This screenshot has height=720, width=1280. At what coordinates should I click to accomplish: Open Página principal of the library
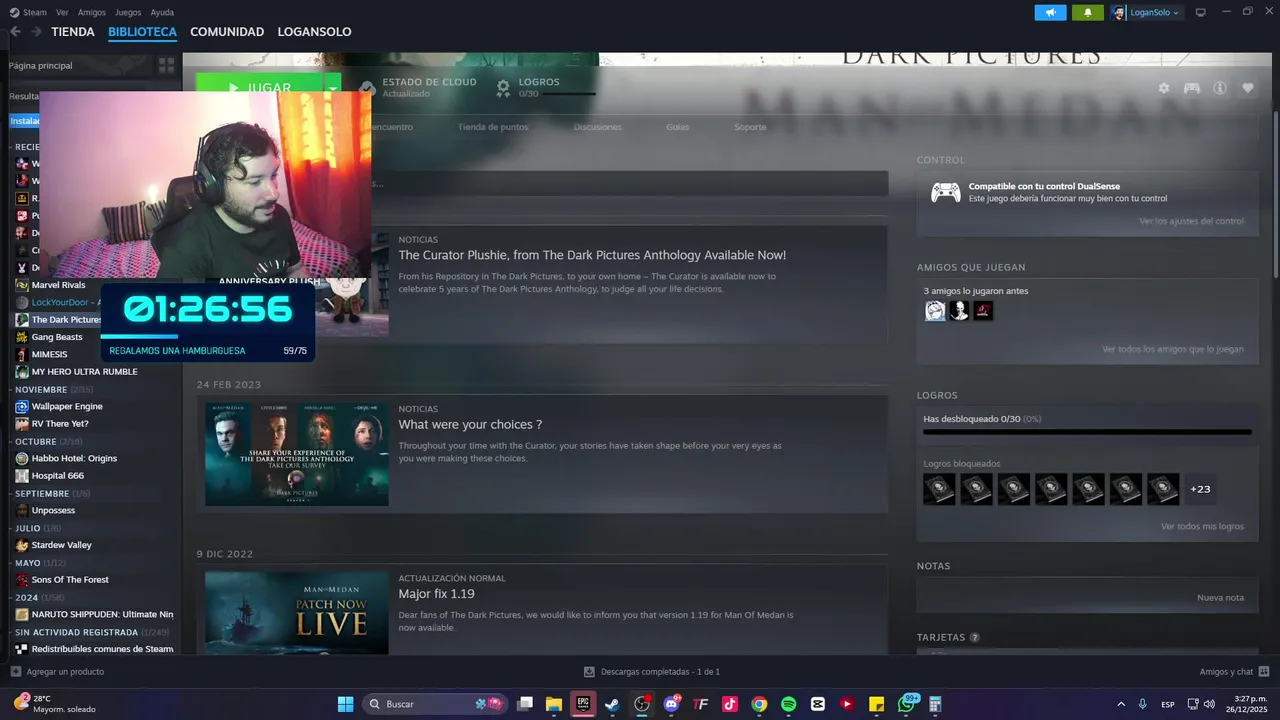(x=41, y=65)
